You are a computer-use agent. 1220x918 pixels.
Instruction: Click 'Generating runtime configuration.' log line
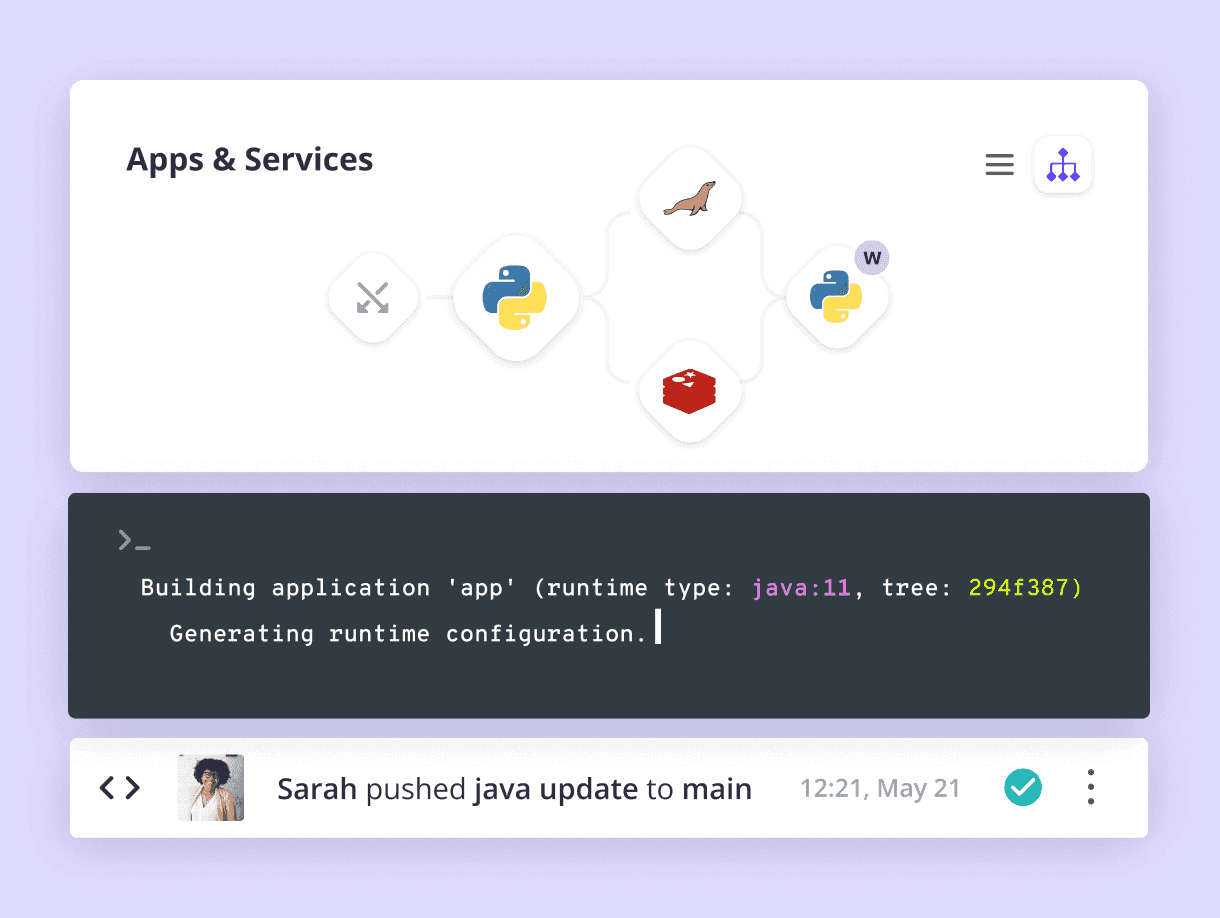(x=409, y=634)
